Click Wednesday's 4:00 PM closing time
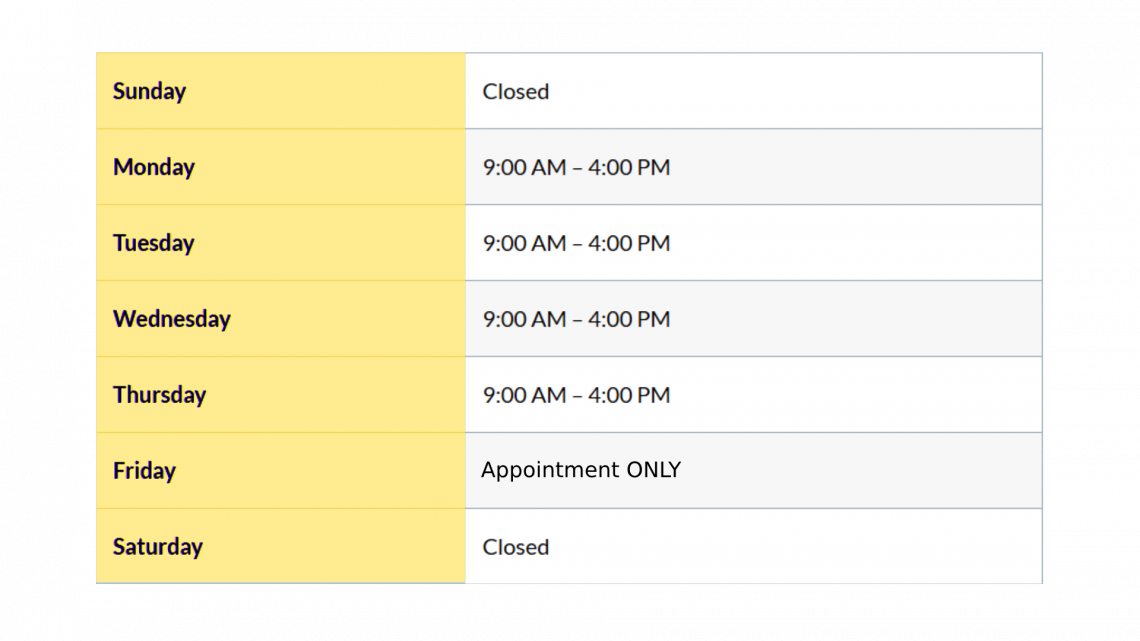This screenshot has height=641, width=1140. click(629, 319)
